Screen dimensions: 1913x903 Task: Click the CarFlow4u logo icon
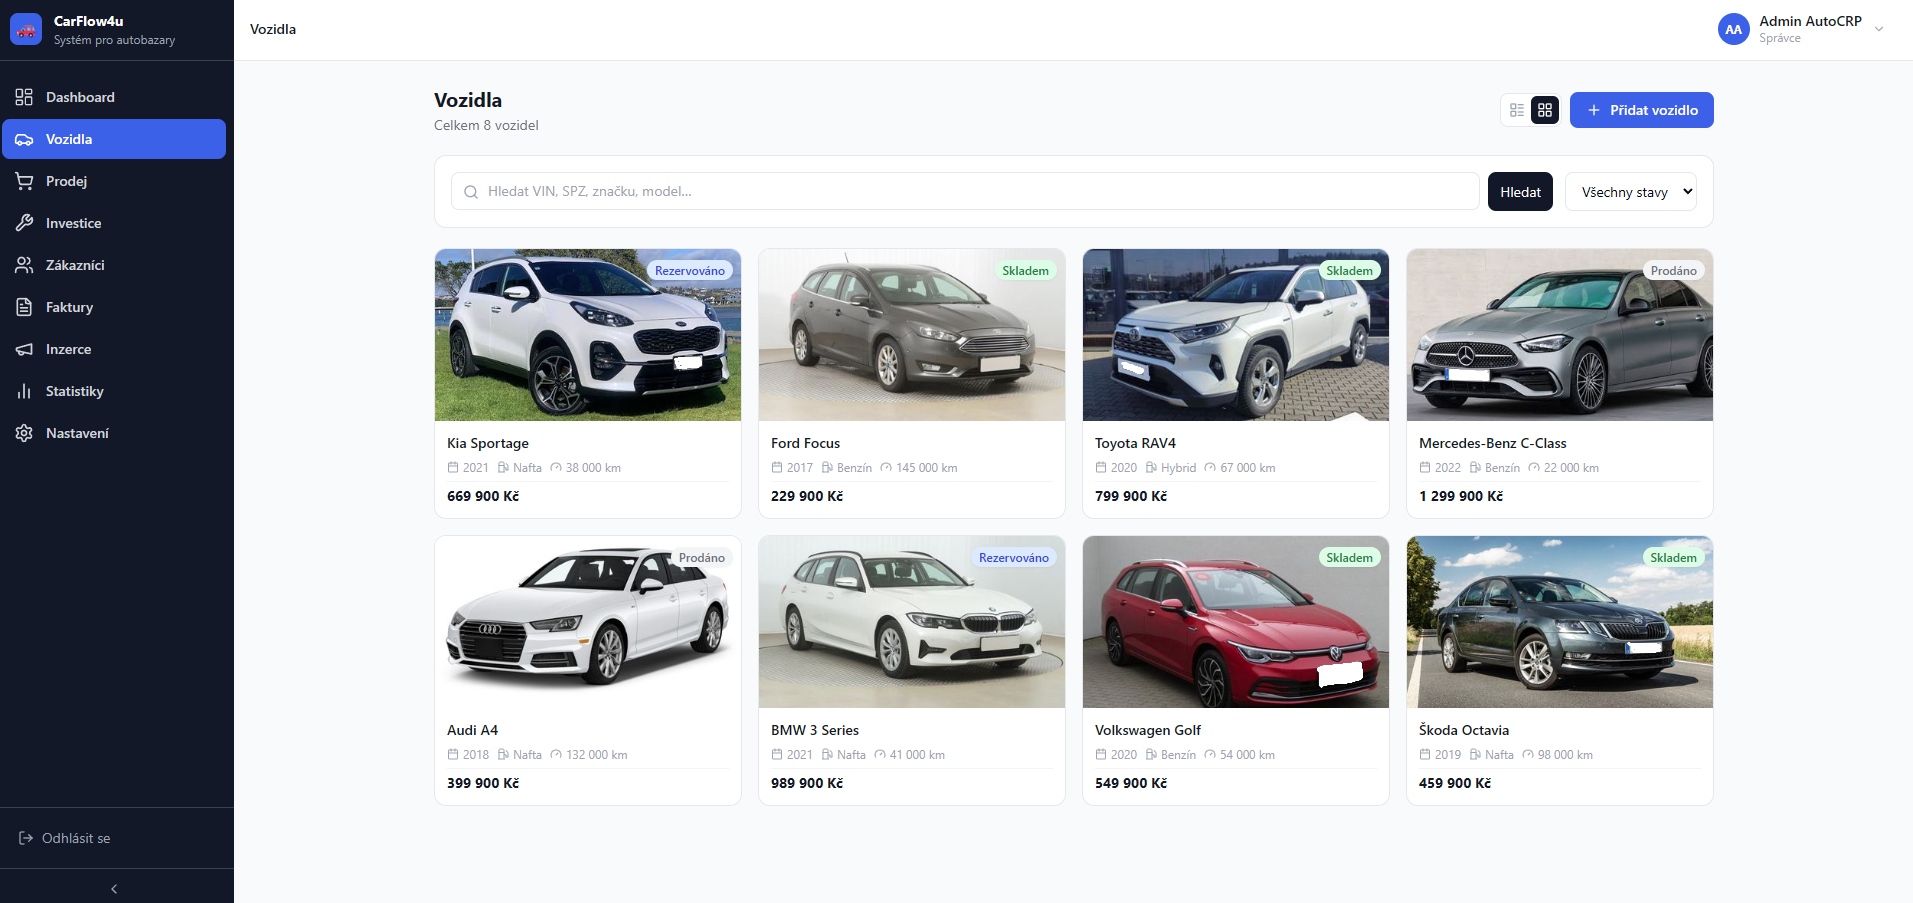coord(26,29)
